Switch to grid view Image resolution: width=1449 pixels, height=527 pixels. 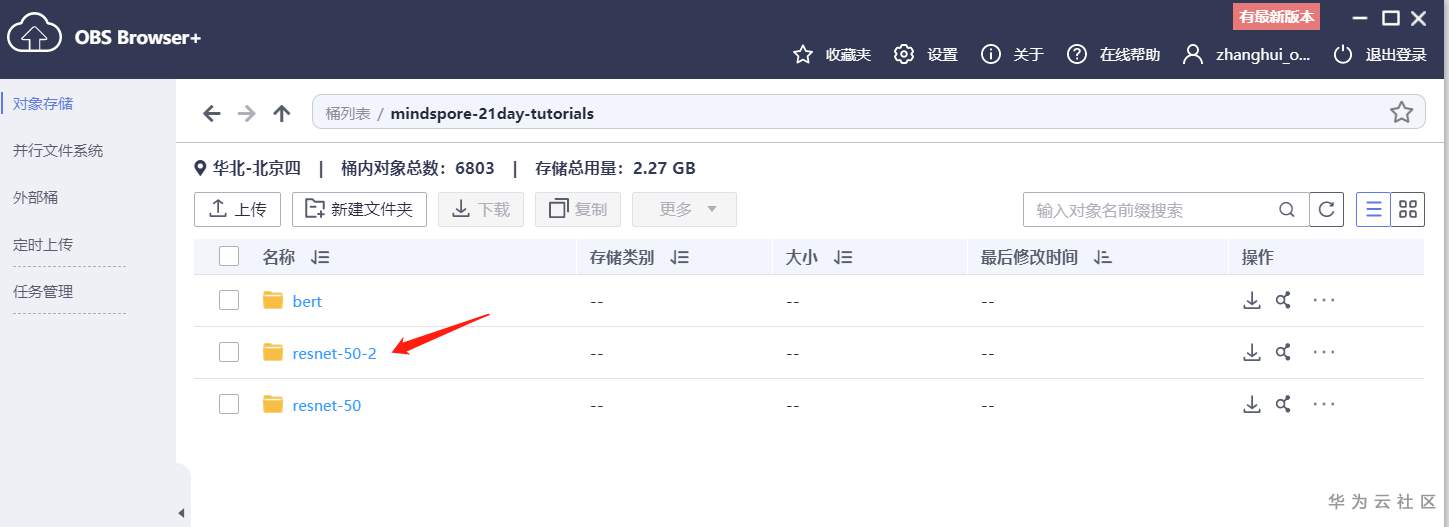pos(1408,209)
